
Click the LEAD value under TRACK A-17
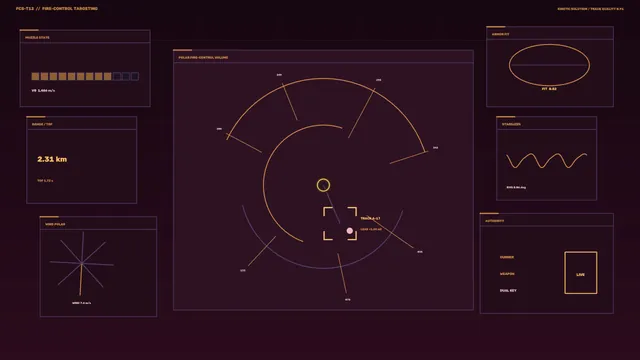[x=371, y=229]
